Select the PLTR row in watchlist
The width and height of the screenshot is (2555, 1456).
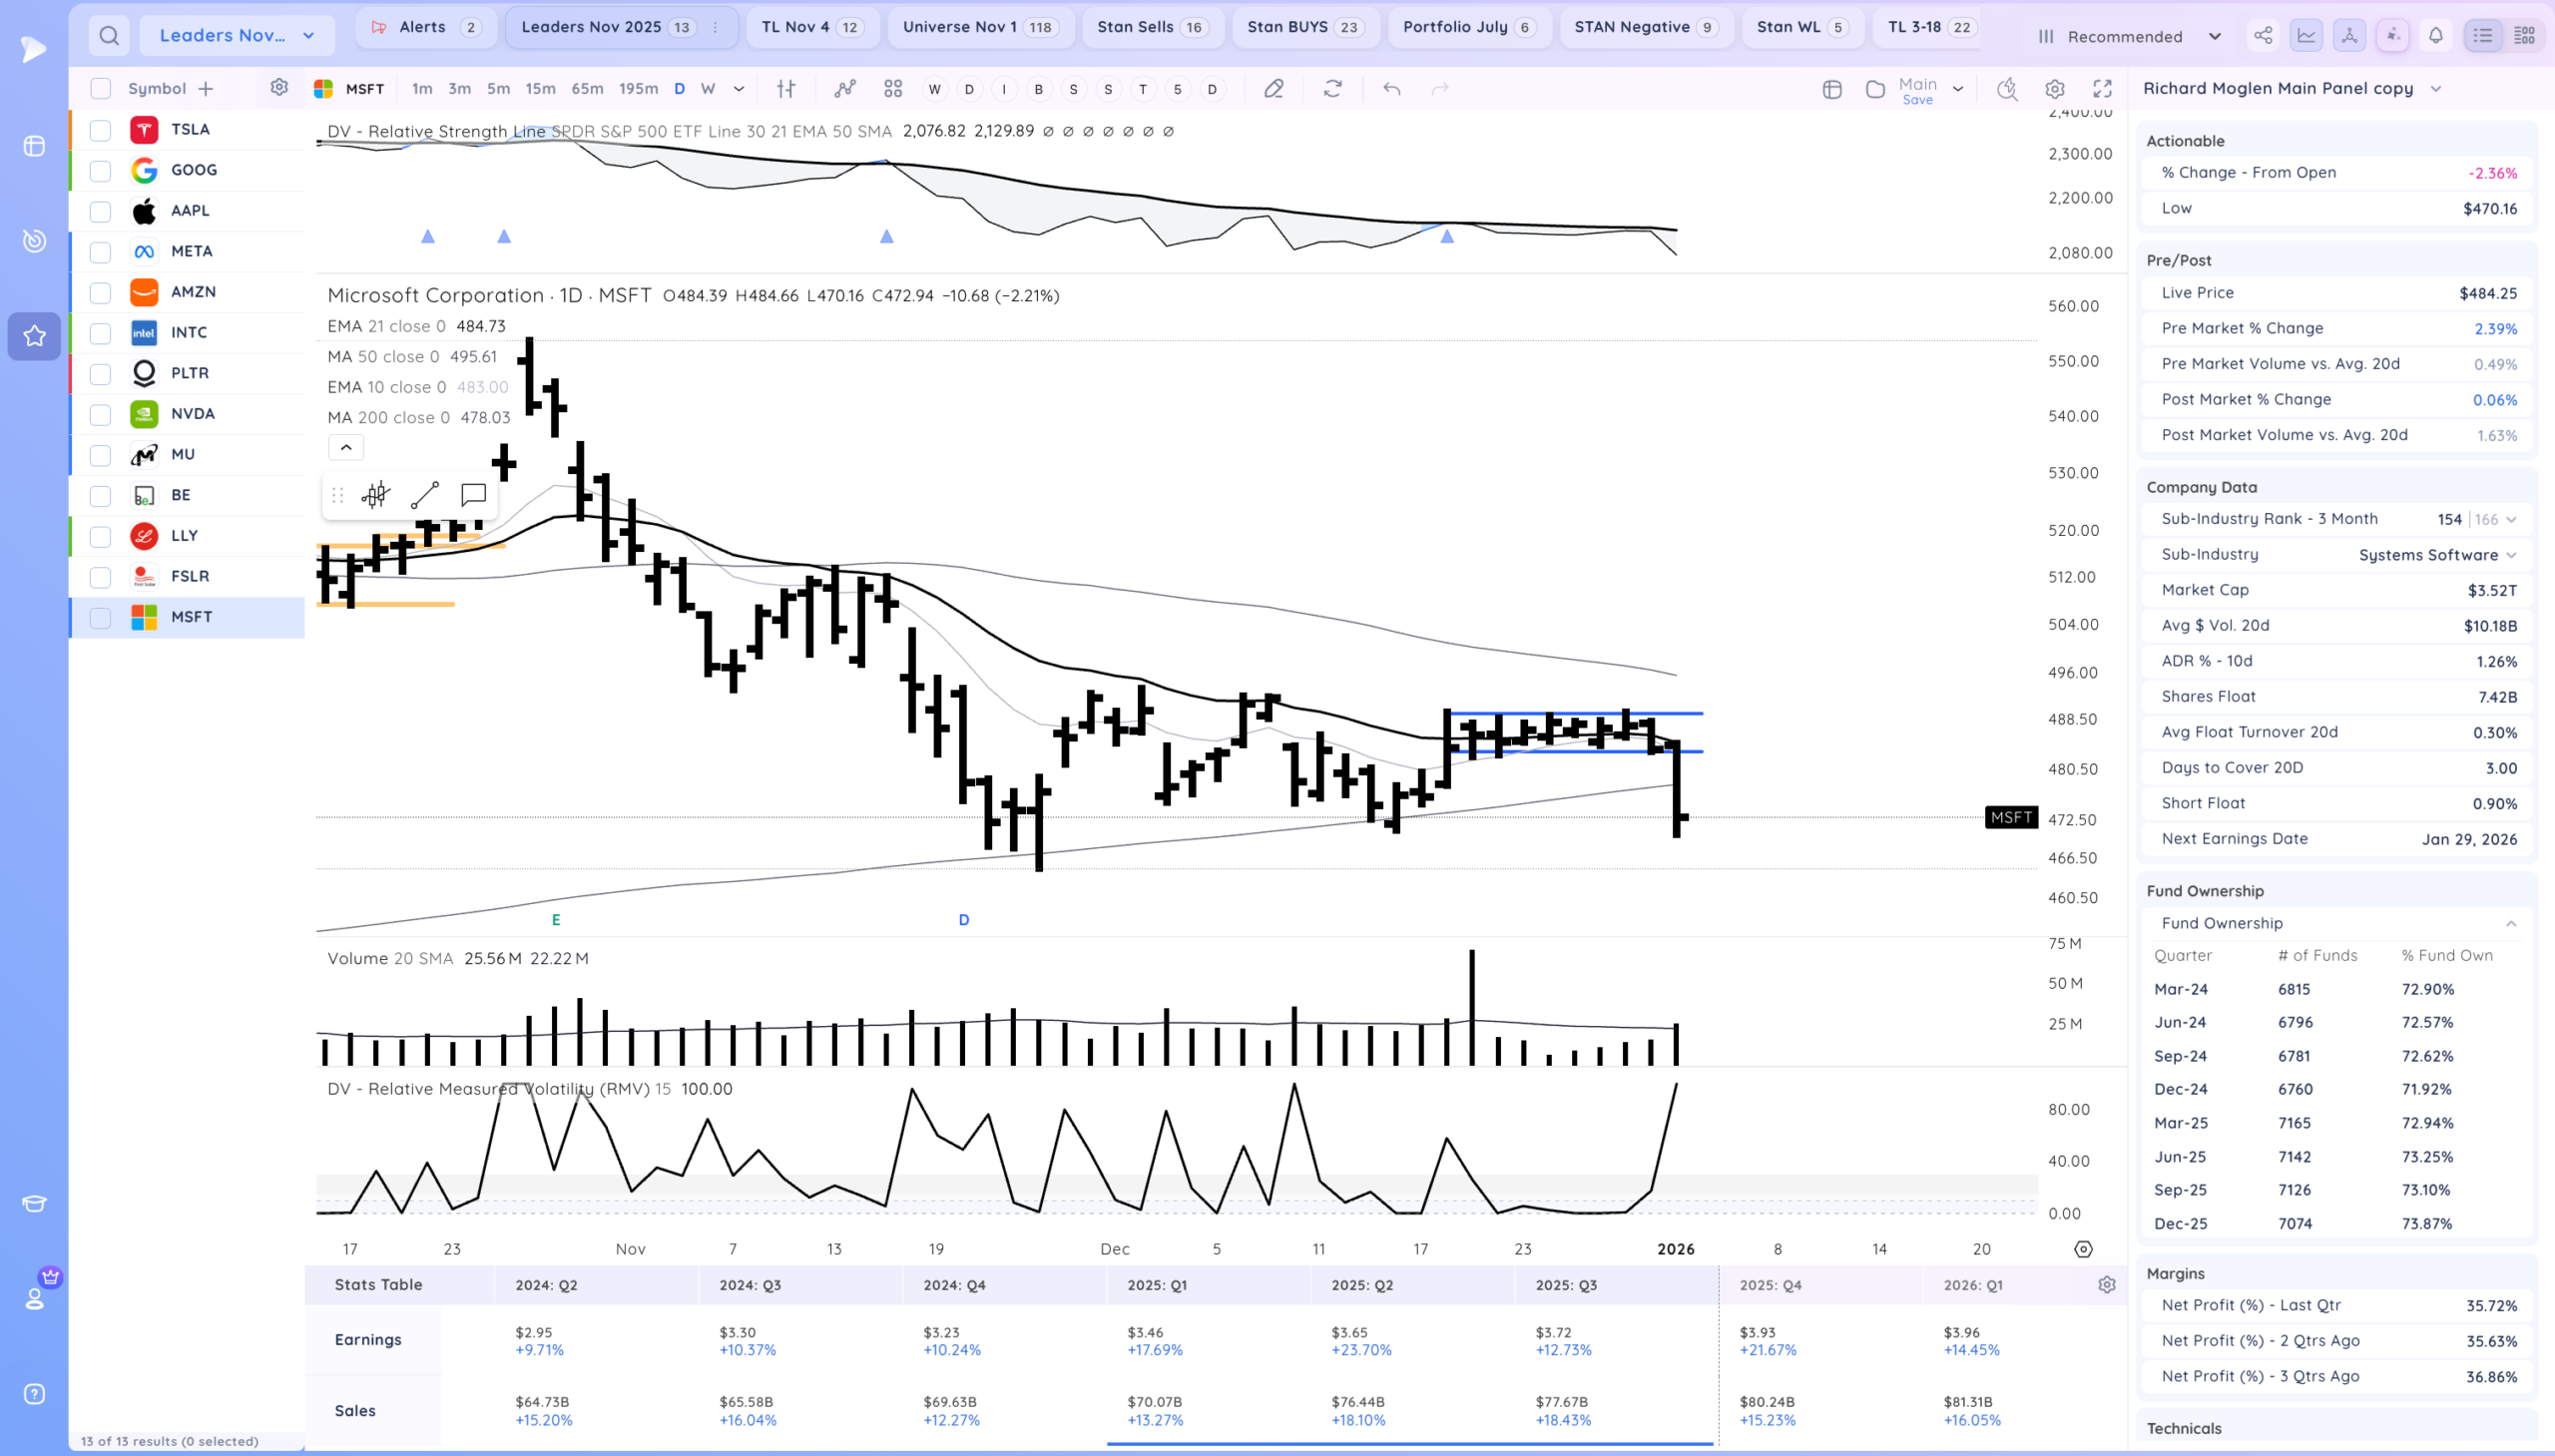click(x=190, y=373)
